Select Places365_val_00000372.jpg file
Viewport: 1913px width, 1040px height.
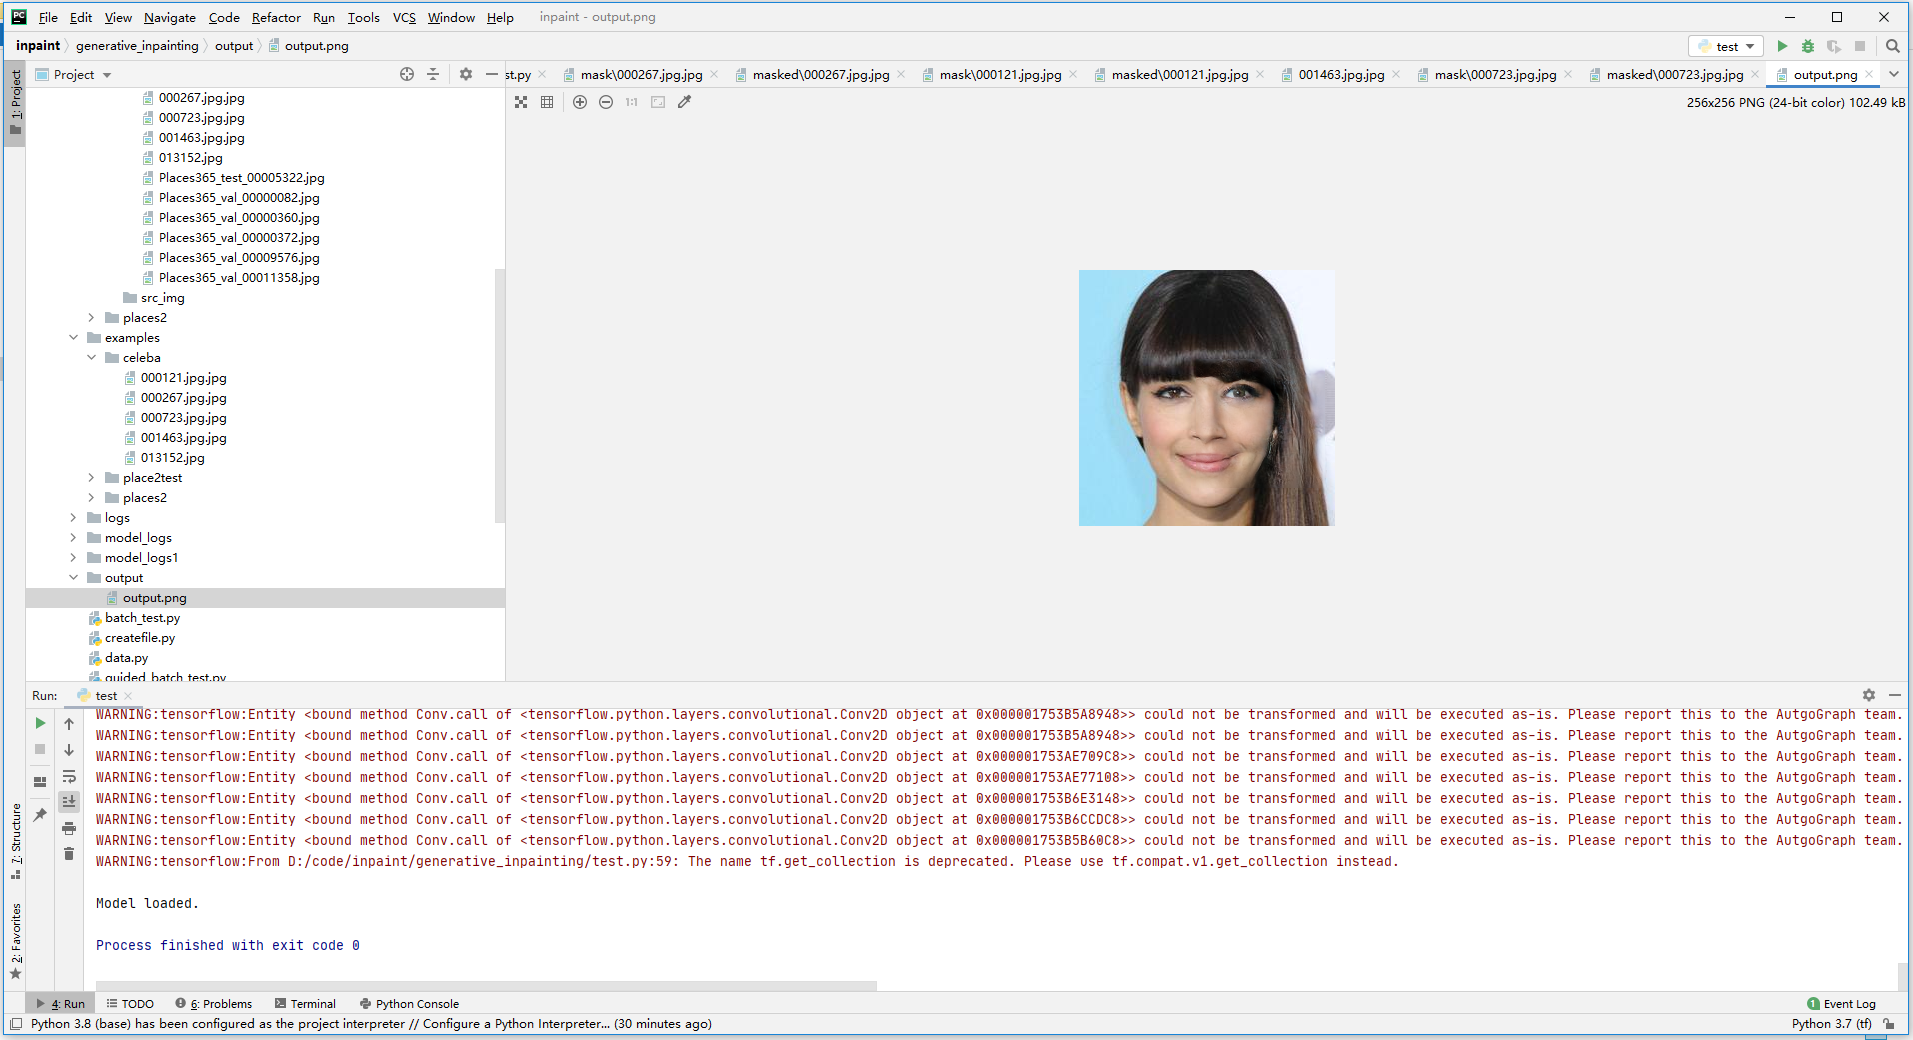(x=239, y=238)
